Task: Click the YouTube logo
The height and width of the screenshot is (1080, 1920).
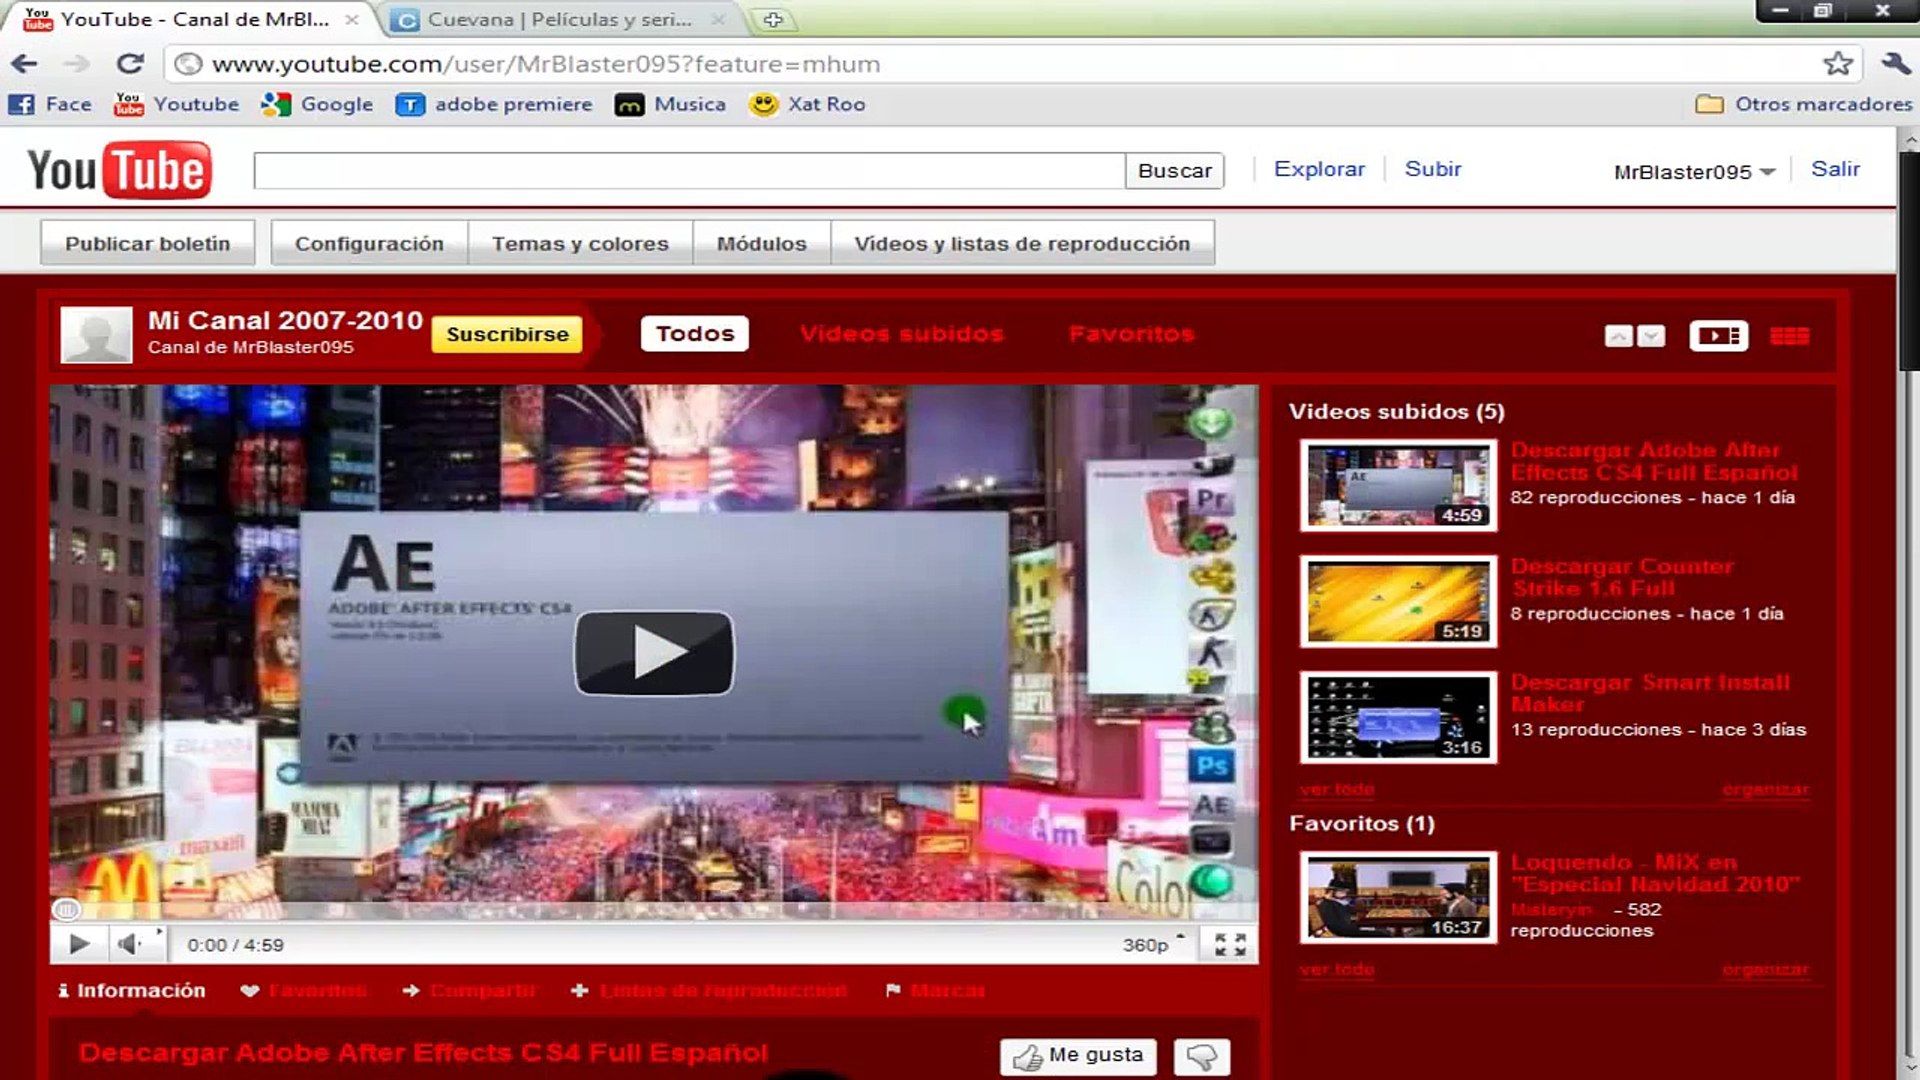Action: (x=119, y=170)
